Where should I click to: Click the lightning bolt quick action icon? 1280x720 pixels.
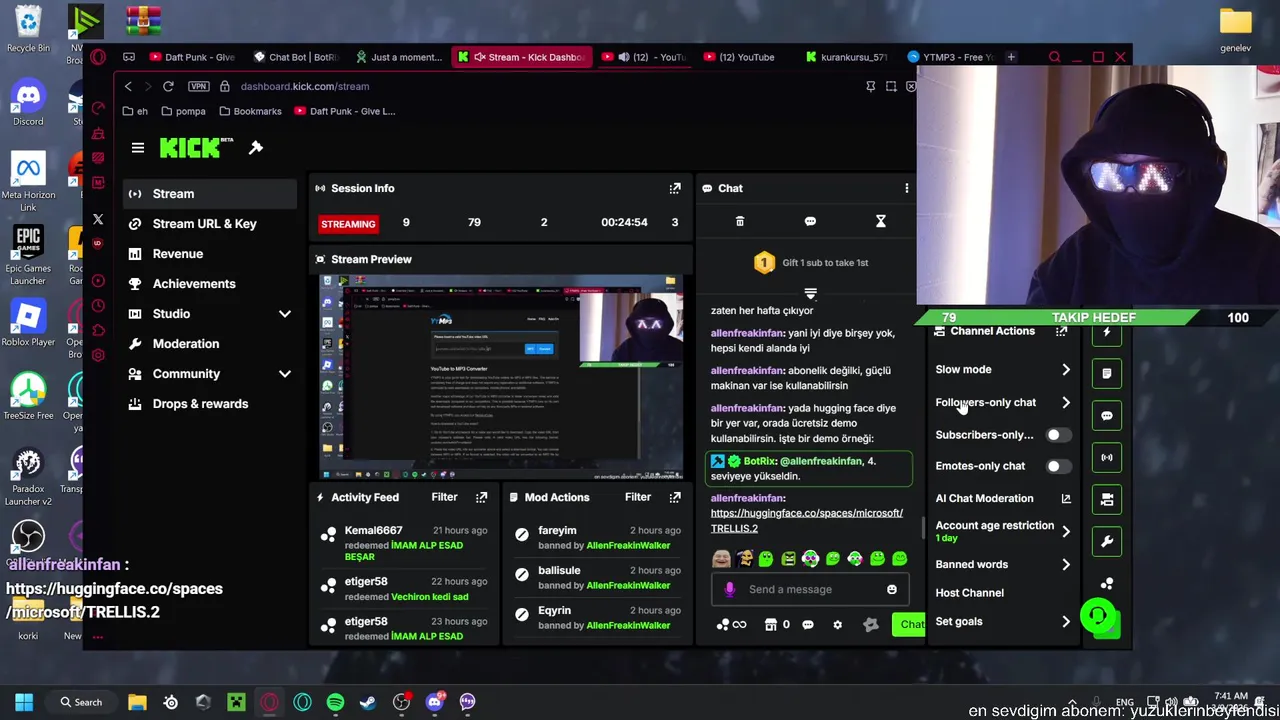coord(1107,332)
